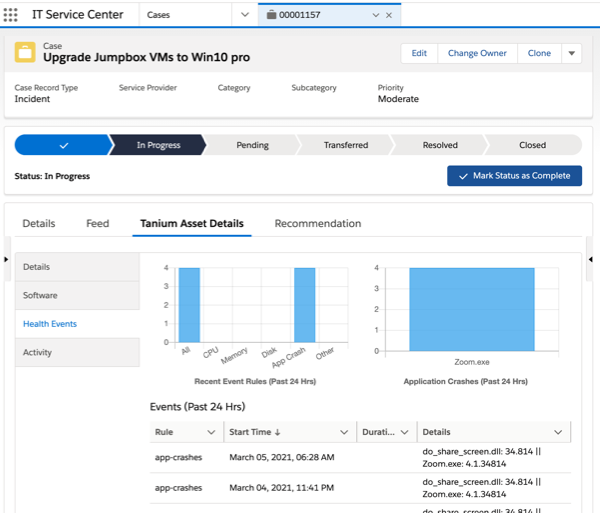The height and width of the screenshot is (513, 600).
Task: Select the Pending path stage
Action: (252, 145)
